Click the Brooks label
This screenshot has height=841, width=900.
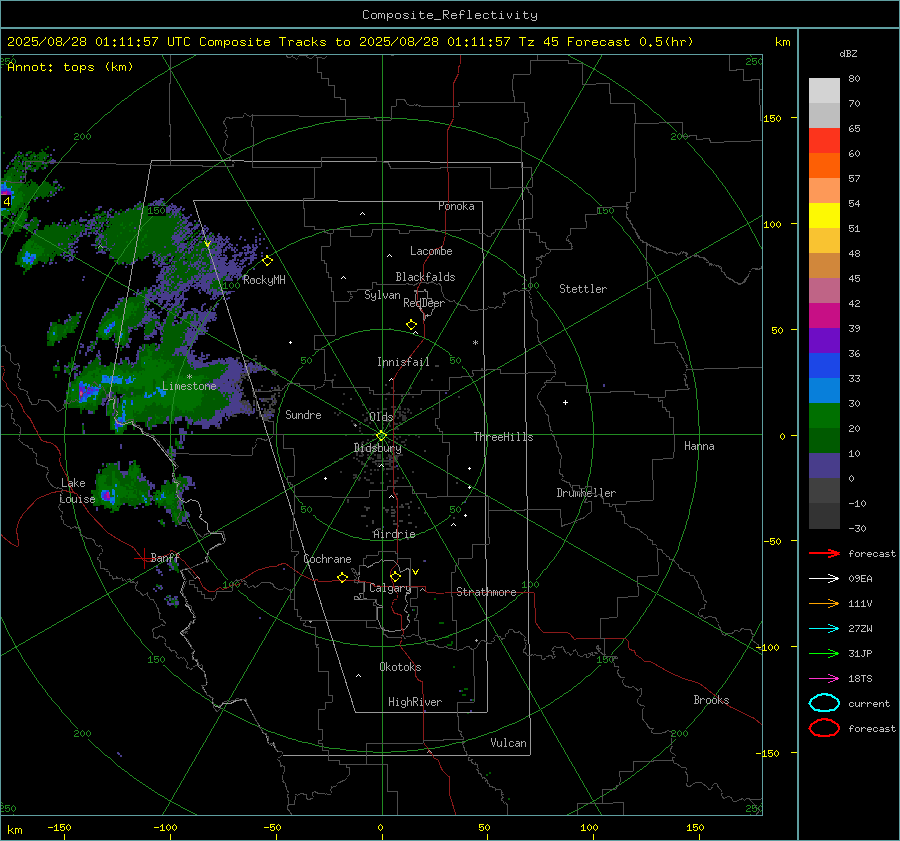pos(711,700)
